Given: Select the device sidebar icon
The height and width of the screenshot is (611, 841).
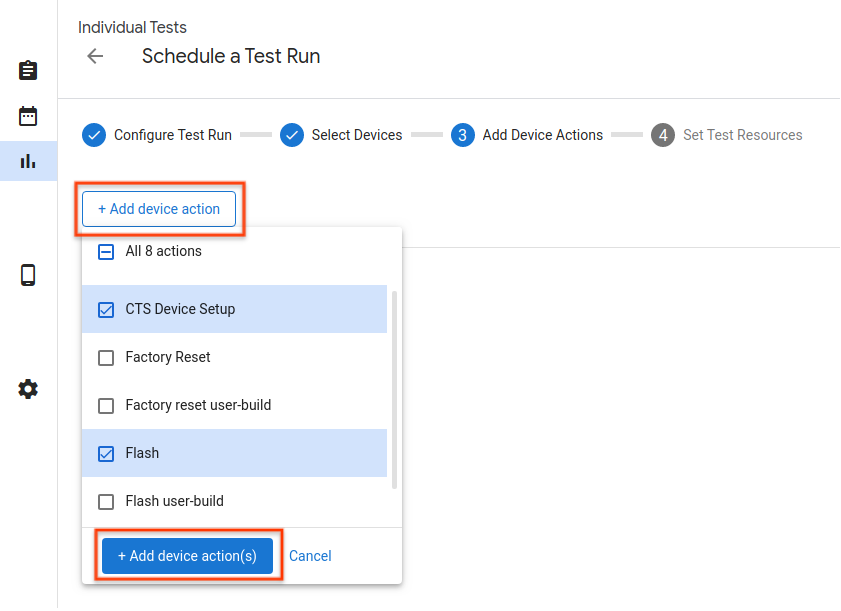Looking at the screenshot, I should click(x=27, y=274).
